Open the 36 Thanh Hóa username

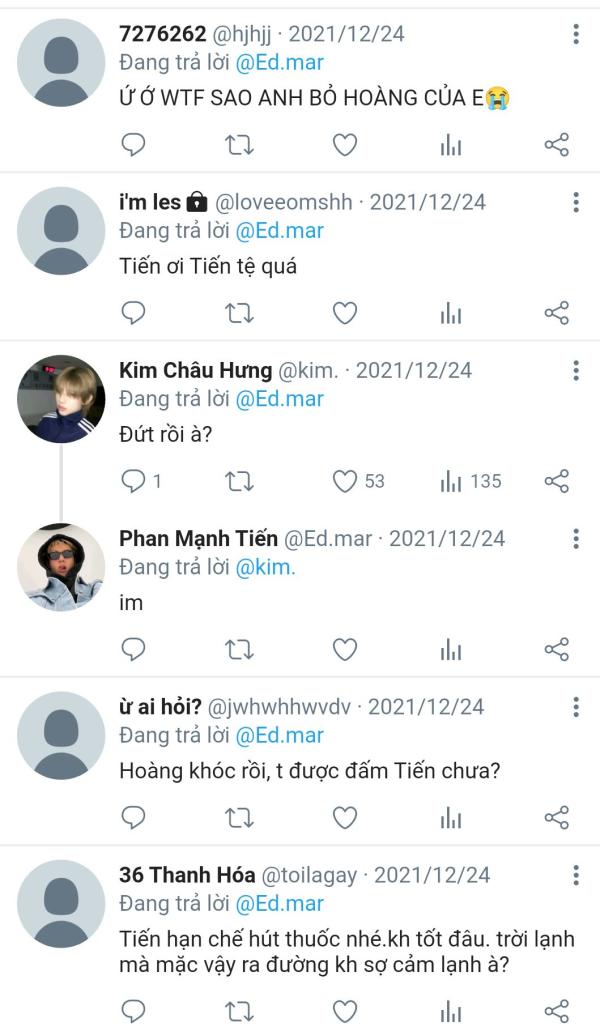click(187, 875)
